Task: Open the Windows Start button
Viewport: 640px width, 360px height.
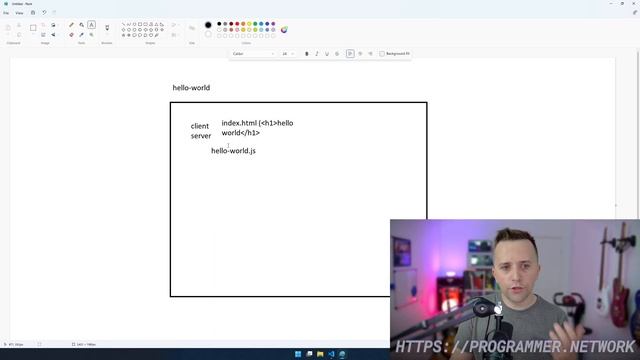Action: (x=298, y=354)
